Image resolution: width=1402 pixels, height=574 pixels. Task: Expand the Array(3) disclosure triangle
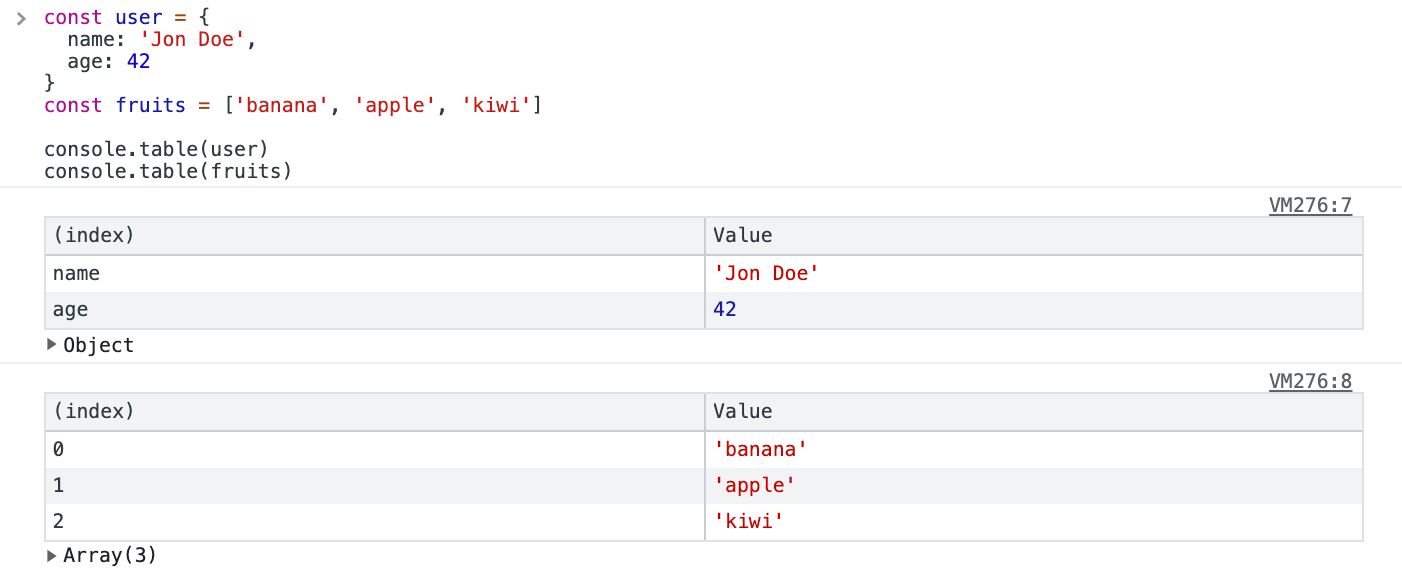[x=52, y=555]
